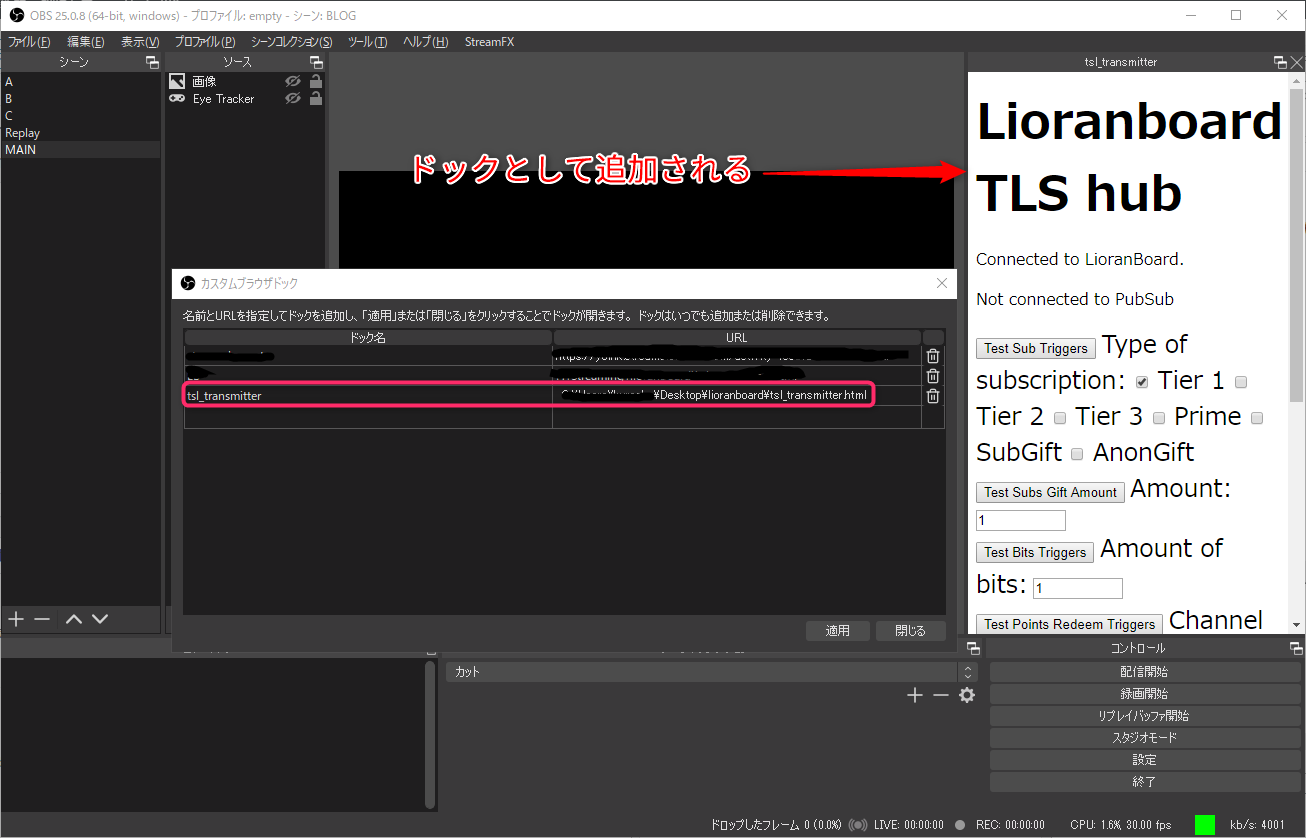Click the OBS logo in title bar
This screenshot has width=1306, height=838.
16,15
